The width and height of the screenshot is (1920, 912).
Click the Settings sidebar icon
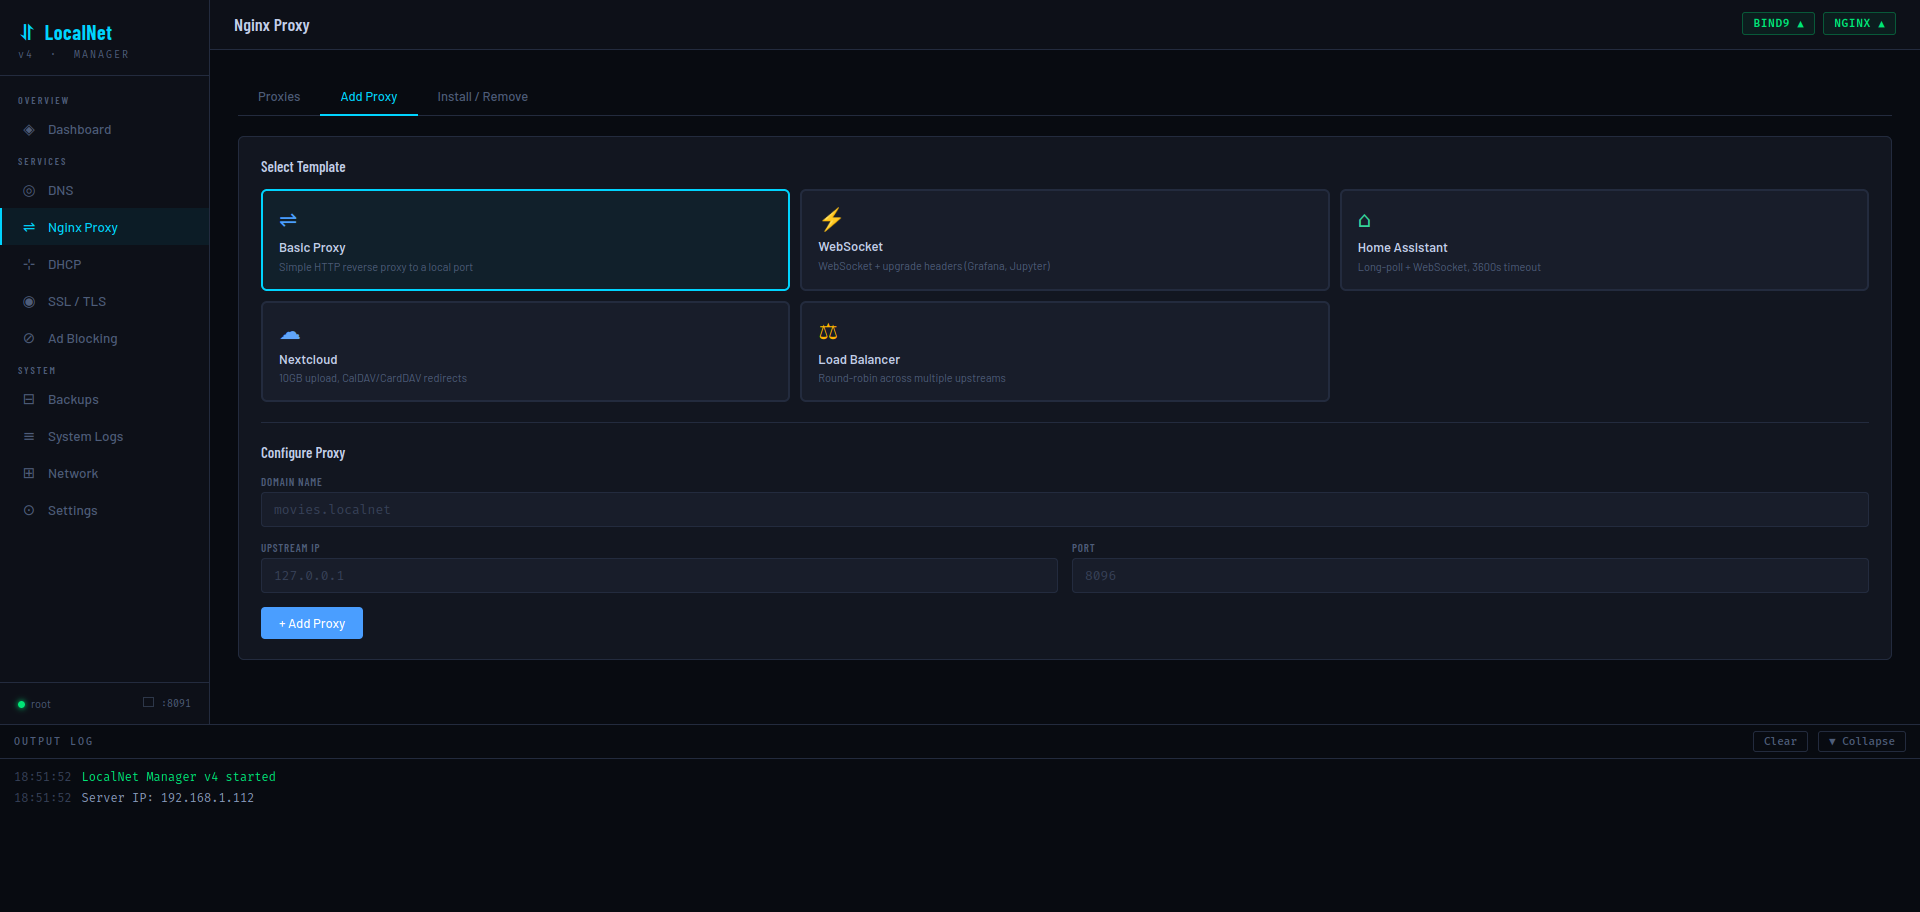click(29, 511)
